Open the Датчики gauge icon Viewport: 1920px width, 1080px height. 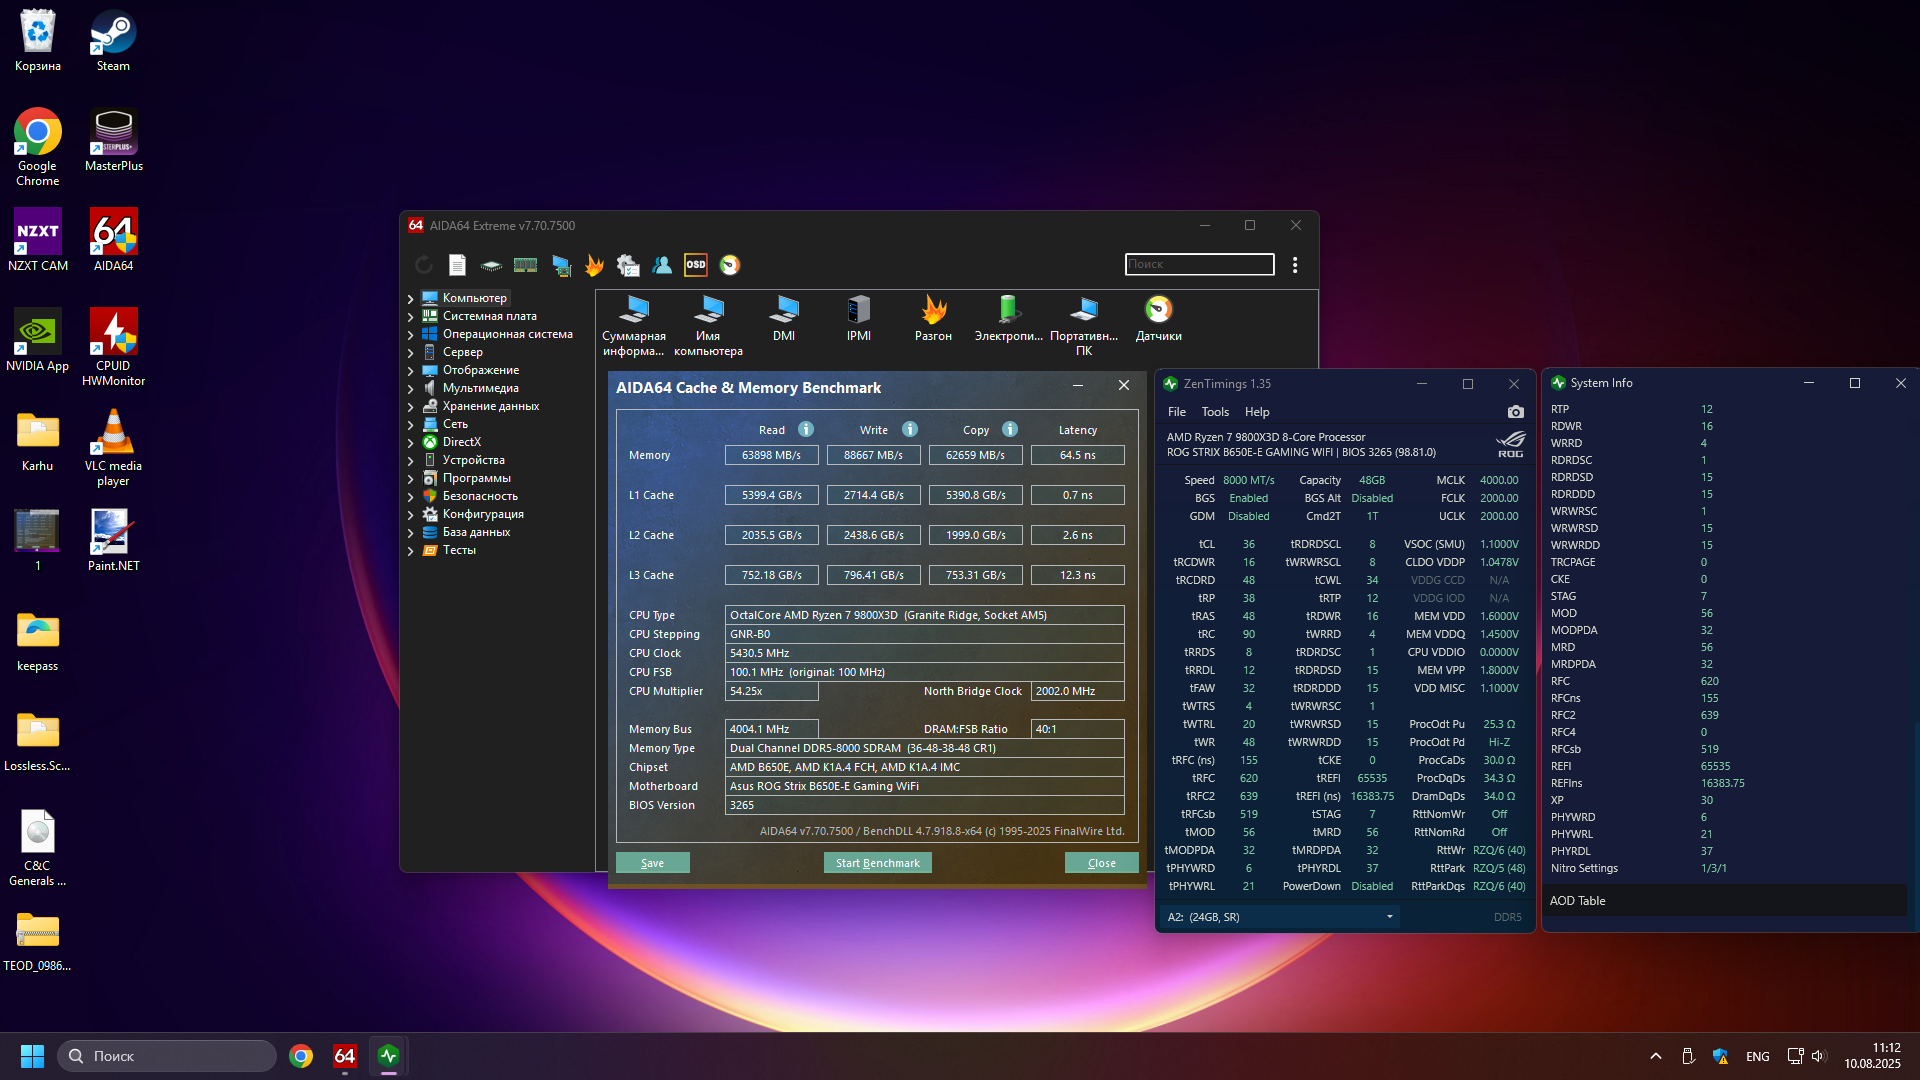1159,319
